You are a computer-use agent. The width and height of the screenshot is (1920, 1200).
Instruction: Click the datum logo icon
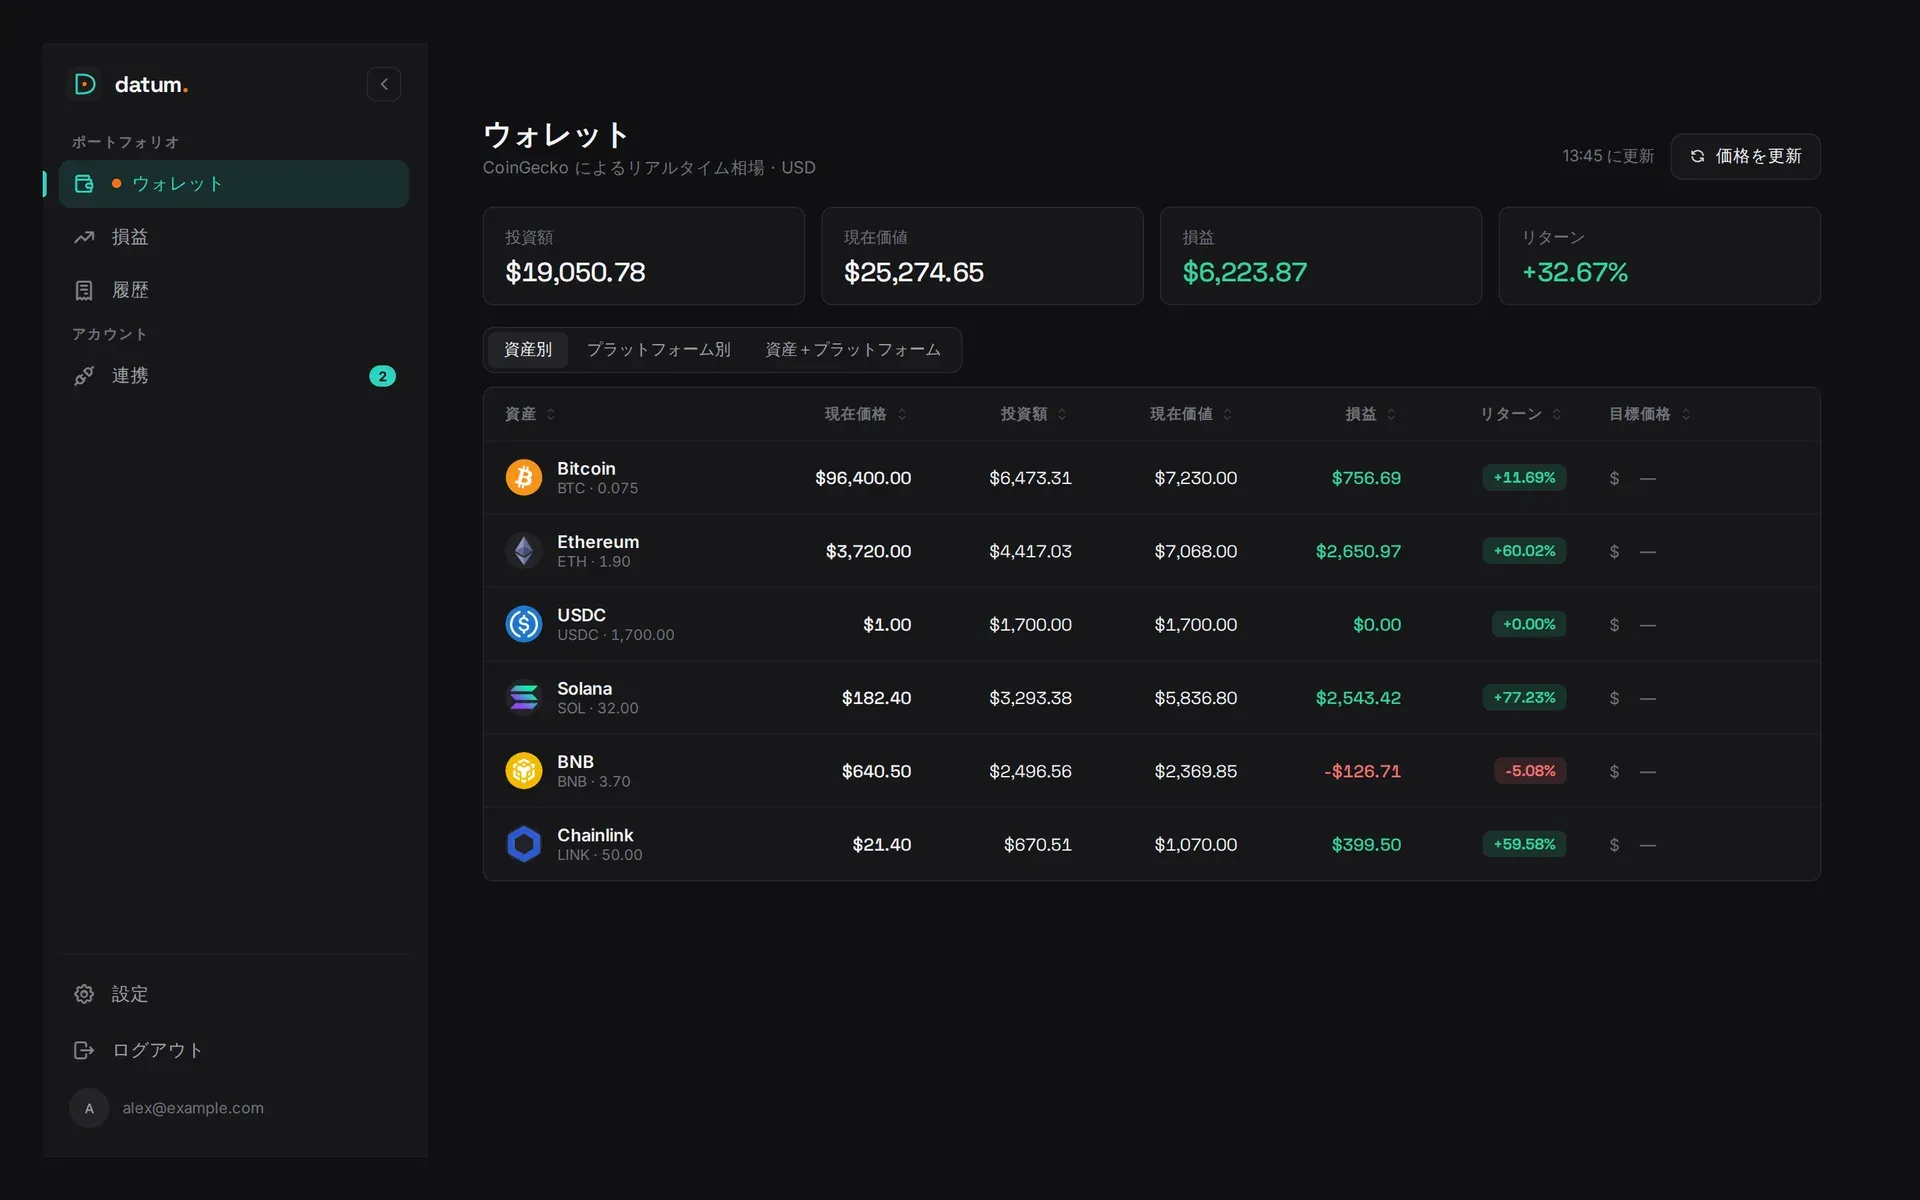tap(85, 84)
